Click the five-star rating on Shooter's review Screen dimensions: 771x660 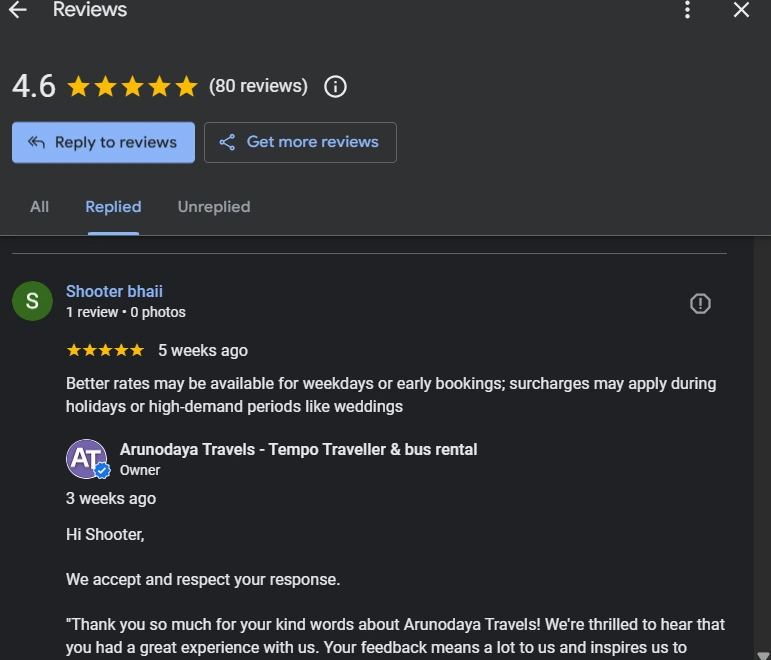click(105, 350)
